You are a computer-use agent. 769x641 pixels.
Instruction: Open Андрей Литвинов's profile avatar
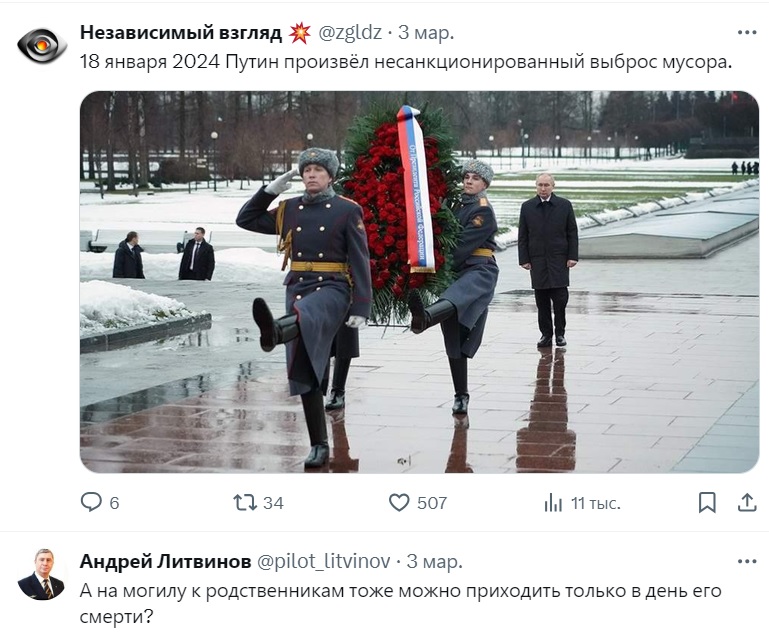[x=42, y=574]
